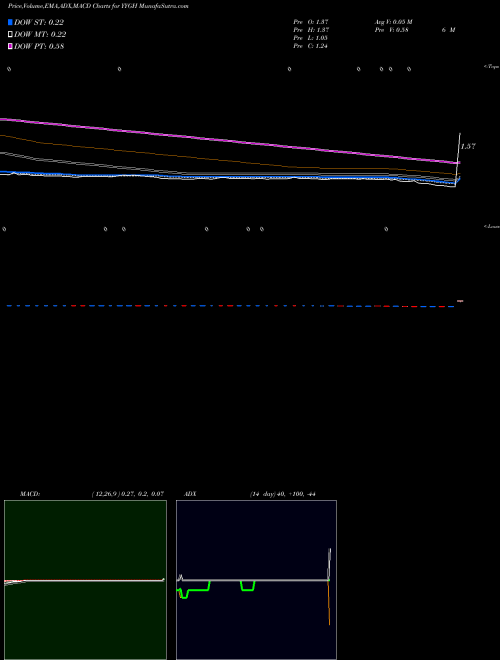This screenshot has height=660, width=500.
Task: Click the white DOW MT legend swatch
Action: [x=10, y=35]
